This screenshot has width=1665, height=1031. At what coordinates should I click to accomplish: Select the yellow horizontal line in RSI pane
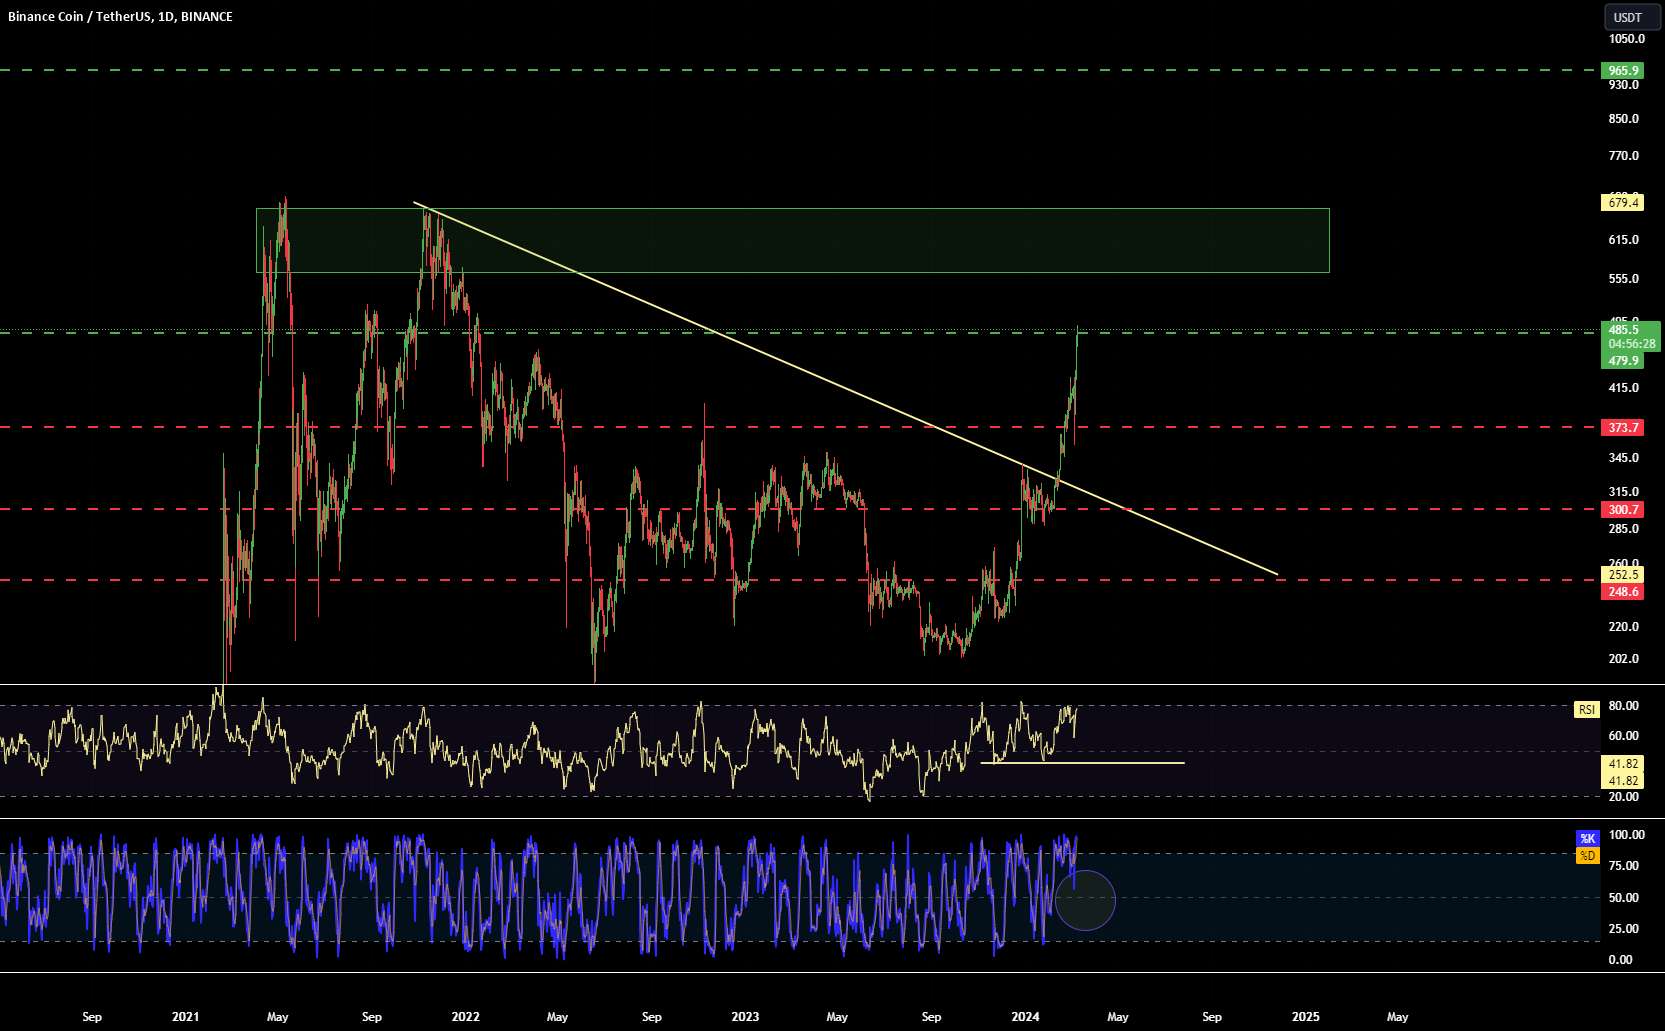tap(1082, 763)
